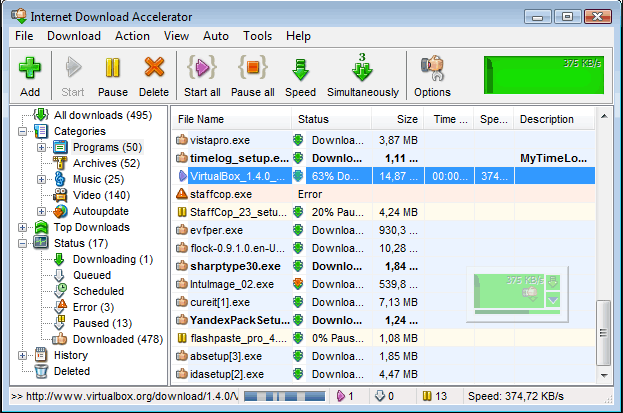
Task: Click the Intulmage_02.exe orange status icon
Action: point(298,284)
